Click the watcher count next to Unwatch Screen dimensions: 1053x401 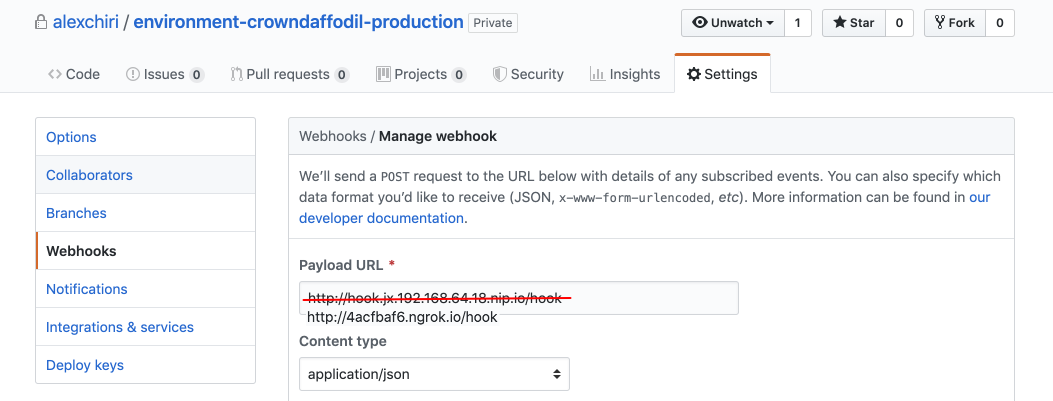(798, 23)
